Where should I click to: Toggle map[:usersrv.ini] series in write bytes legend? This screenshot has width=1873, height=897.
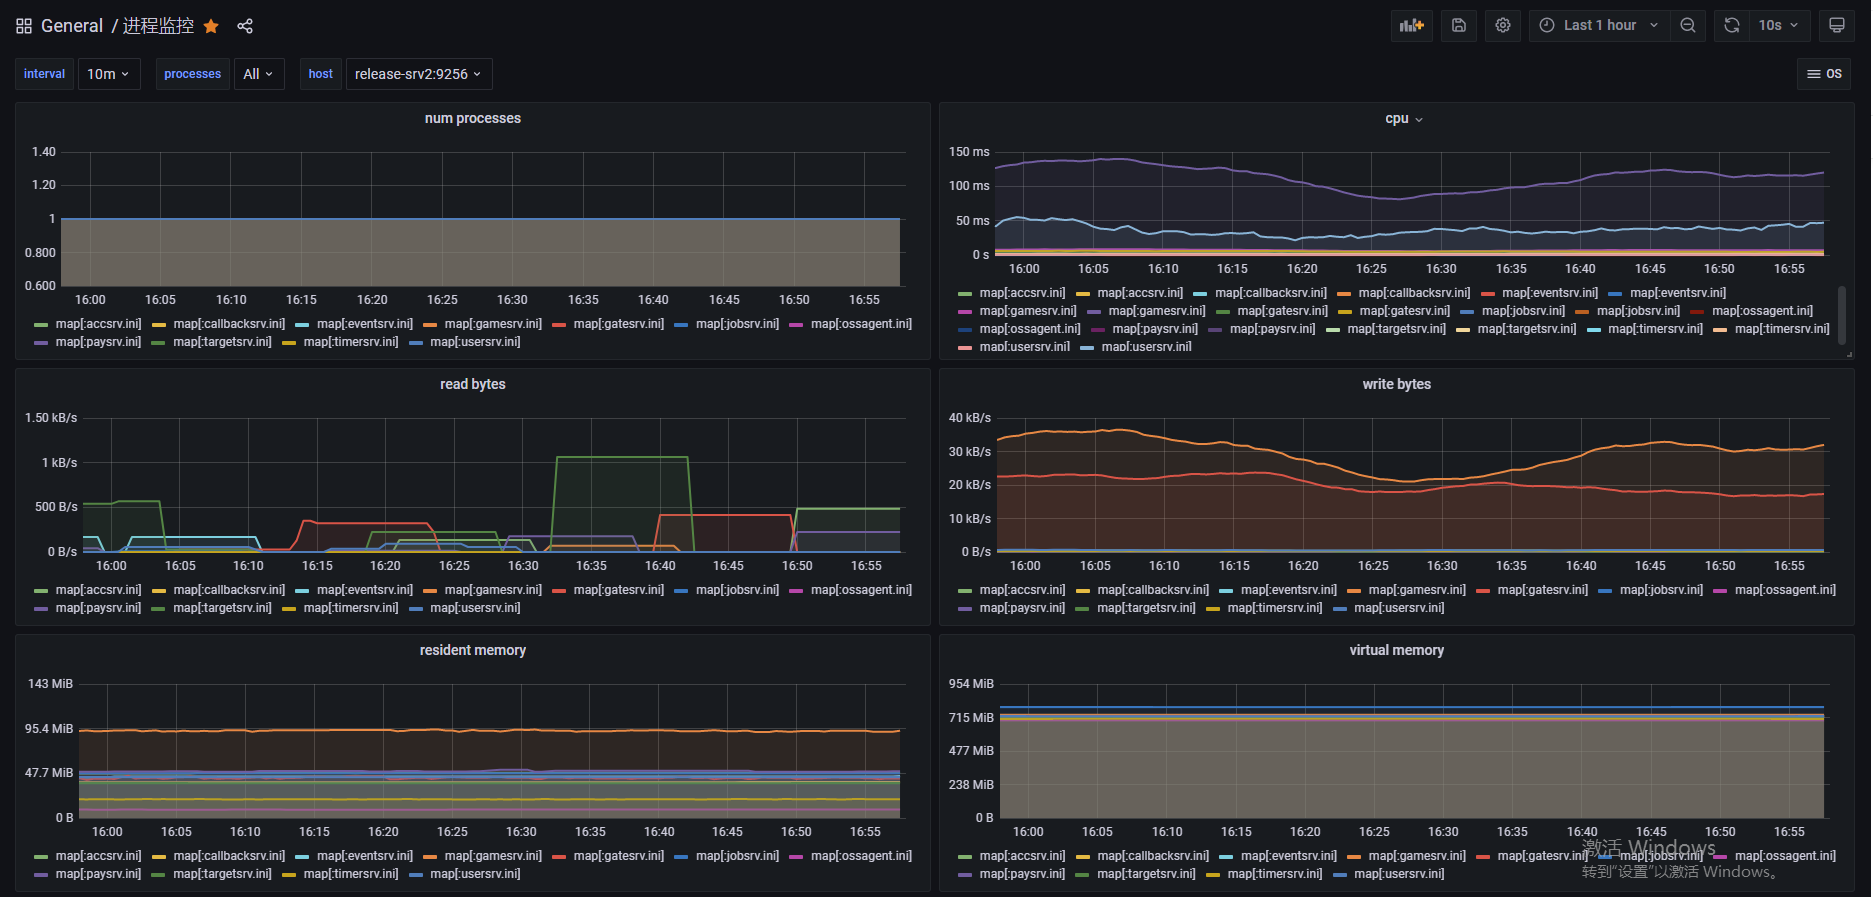[1399, 608]
